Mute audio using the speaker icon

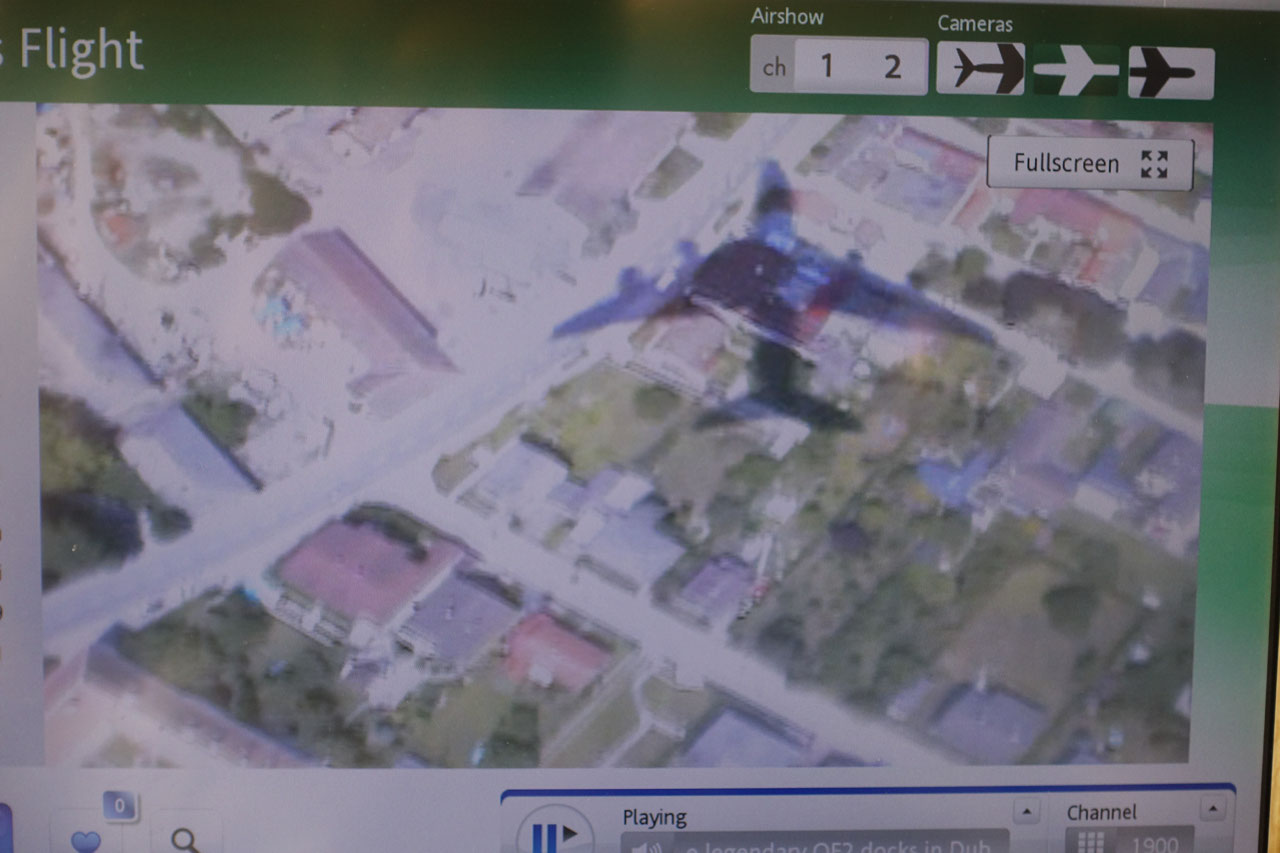645,845
